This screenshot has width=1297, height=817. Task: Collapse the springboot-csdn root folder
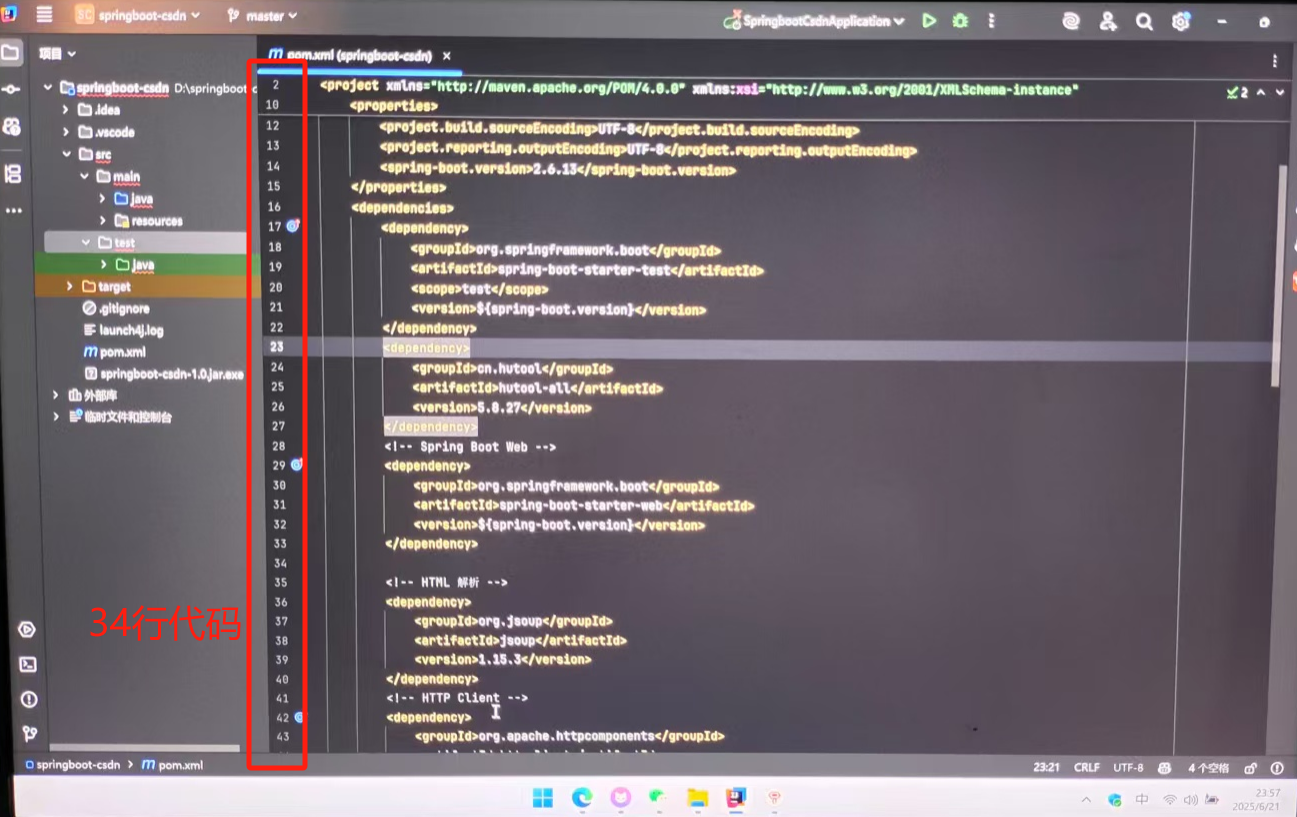(x=47, y=88)
